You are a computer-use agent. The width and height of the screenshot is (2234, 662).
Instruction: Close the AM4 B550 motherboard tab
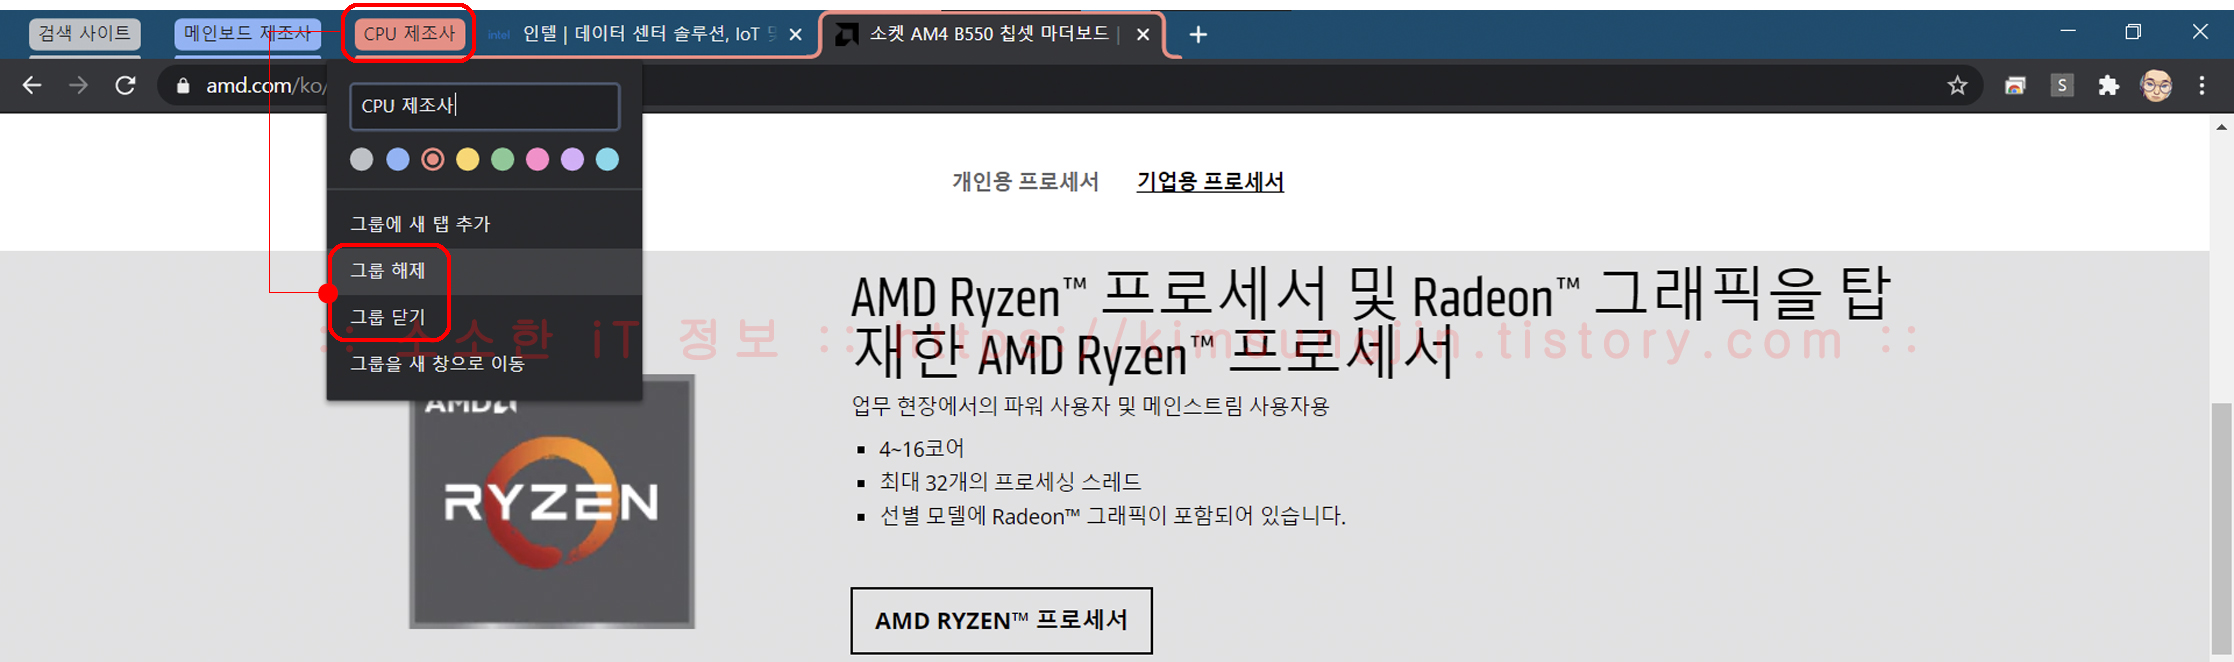coord(1143,35)
